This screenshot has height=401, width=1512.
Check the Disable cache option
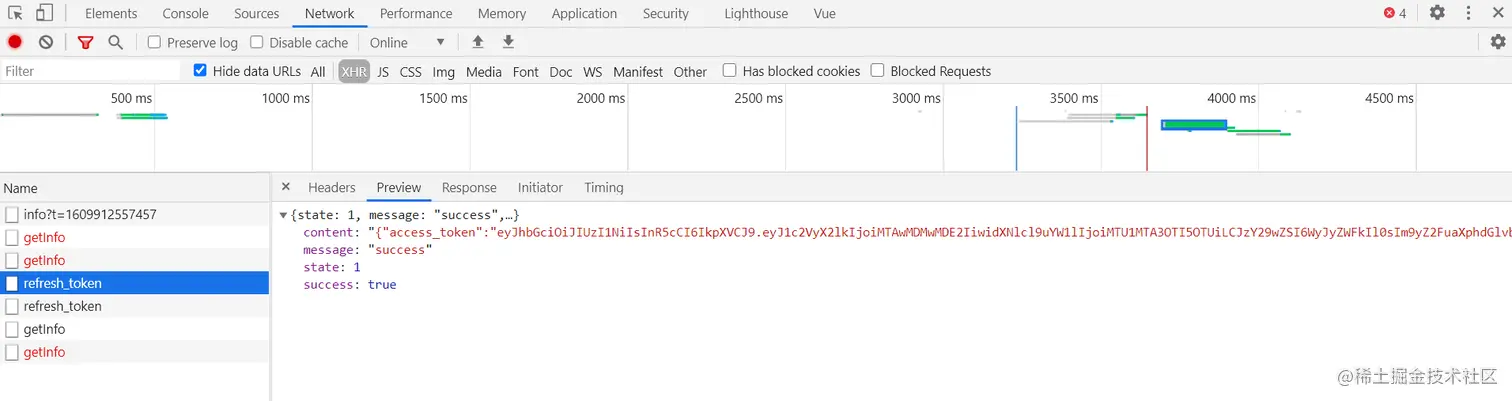tap(257, 42)
